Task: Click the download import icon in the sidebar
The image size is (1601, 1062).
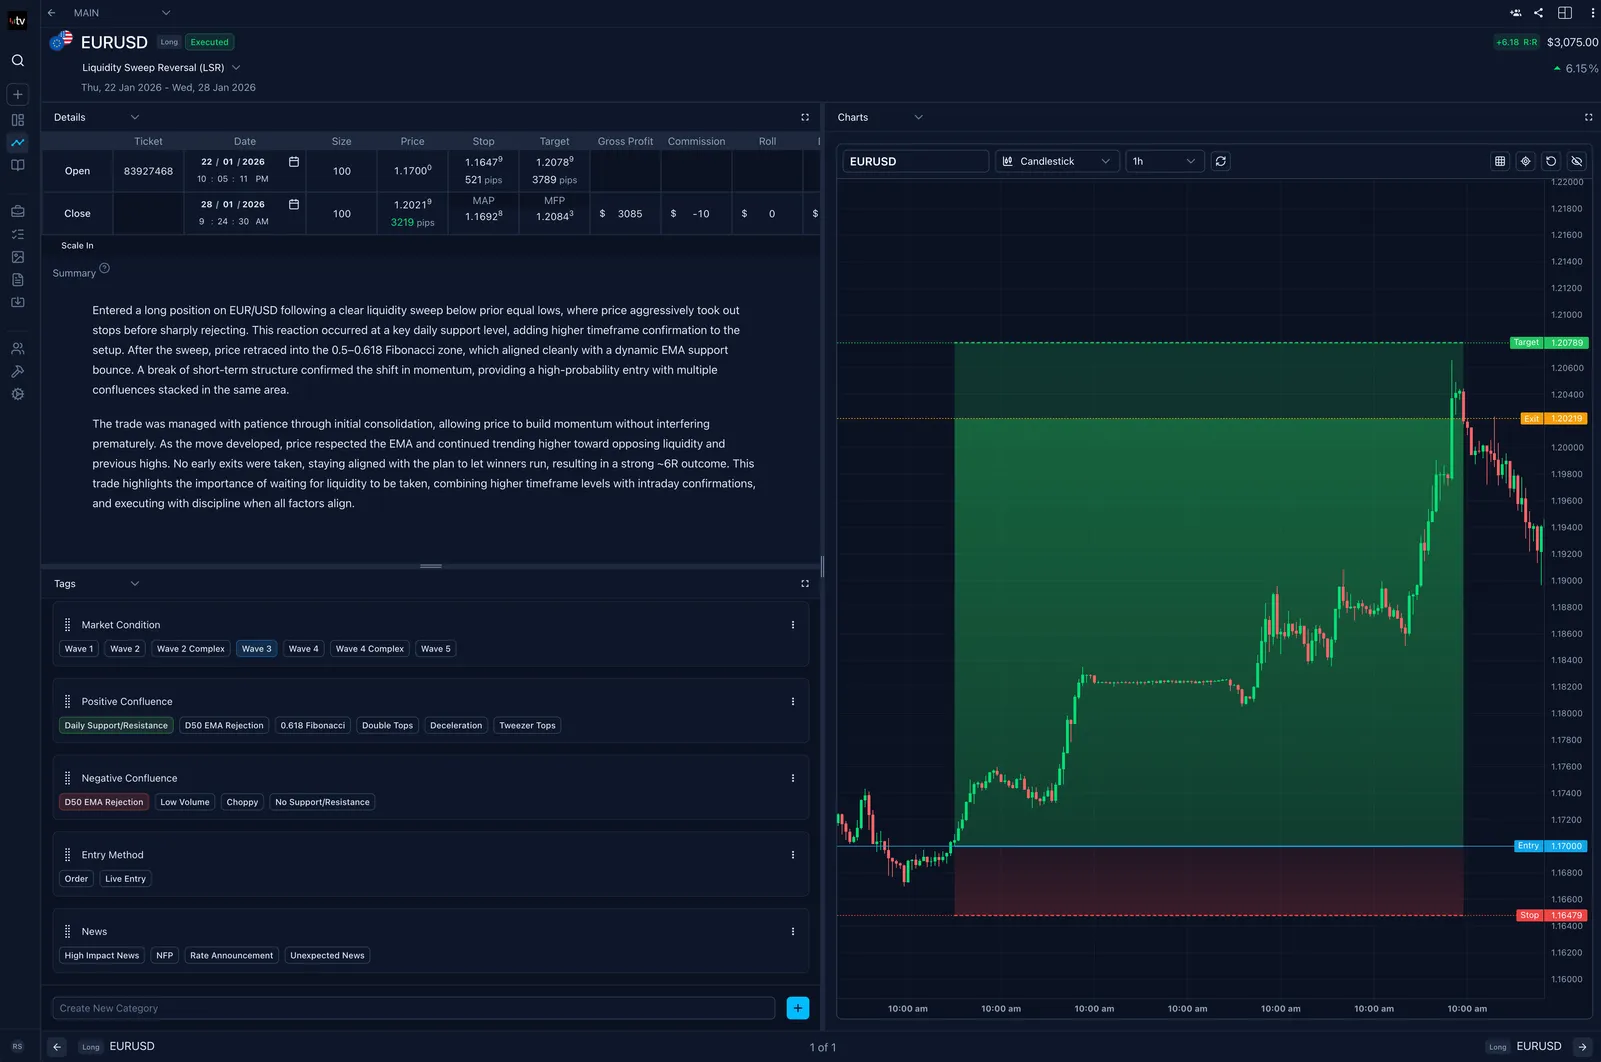Action: click(x=18, y=302)
